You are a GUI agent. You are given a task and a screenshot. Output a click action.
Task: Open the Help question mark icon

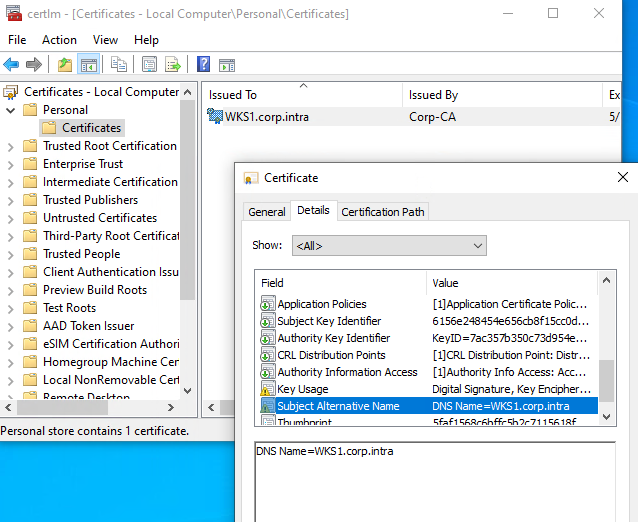[204, 65]
